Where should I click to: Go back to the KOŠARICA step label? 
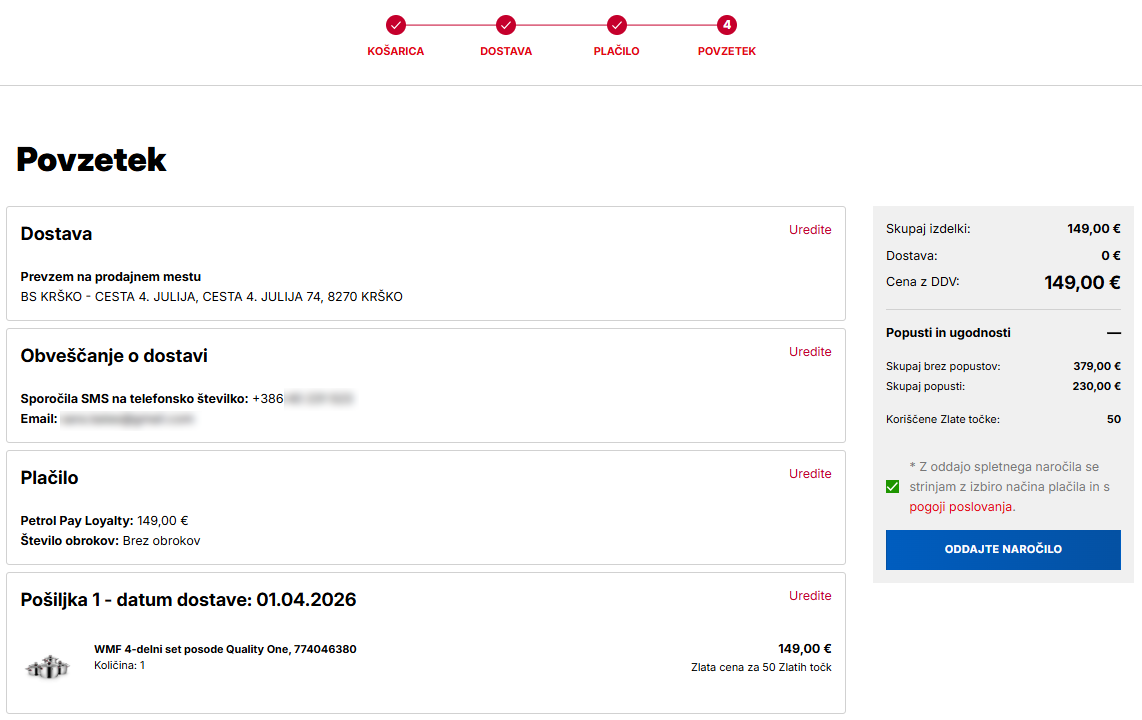coord(396,51)
